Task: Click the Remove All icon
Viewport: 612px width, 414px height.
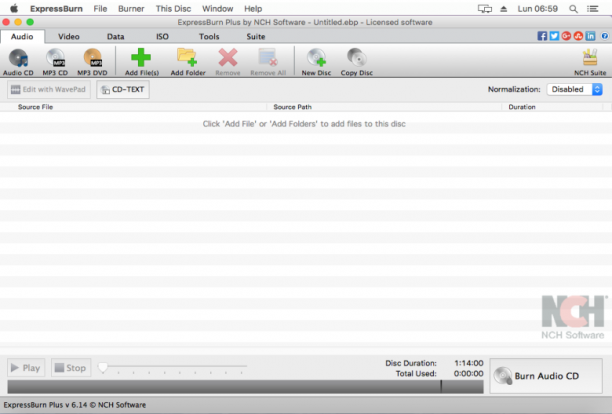Action: (268, 57)
